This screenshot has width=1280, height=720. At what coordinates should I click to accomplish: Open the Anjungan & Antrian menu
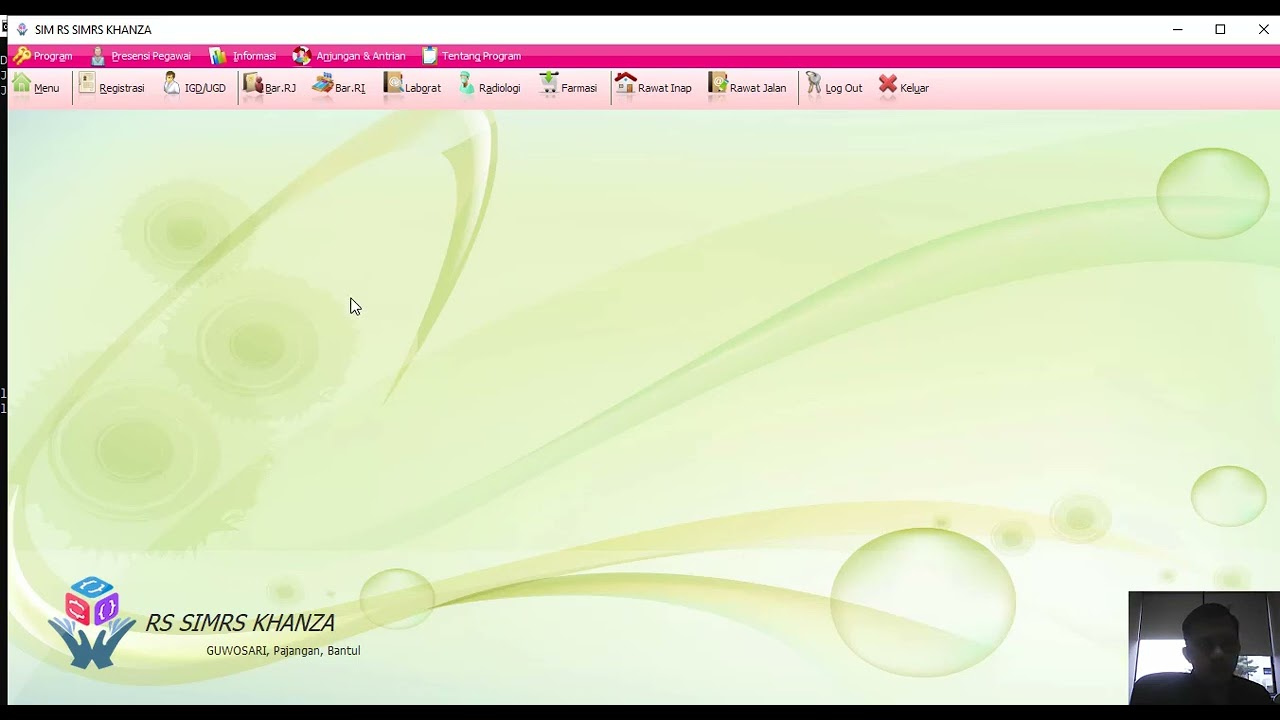(349, 56)
